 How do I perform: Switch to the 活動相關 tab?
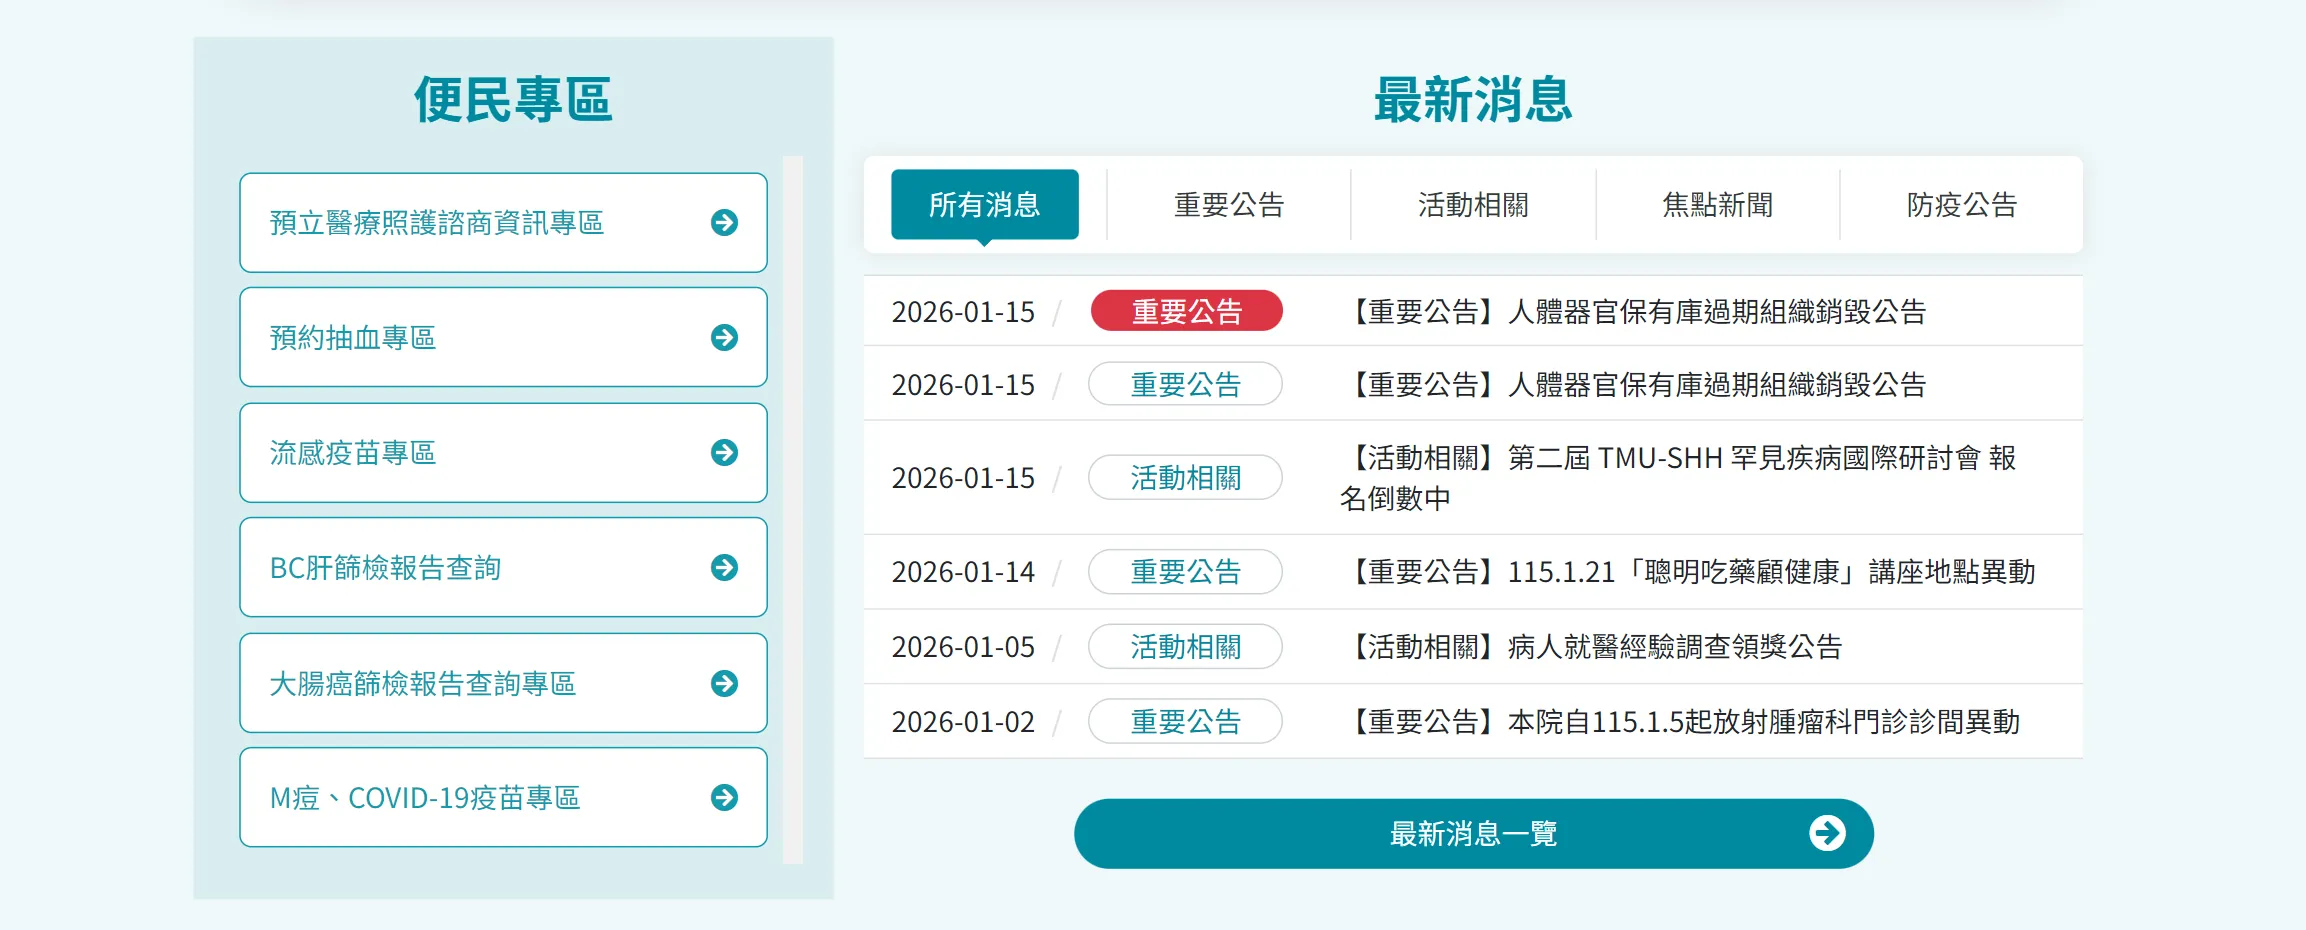1471,204
